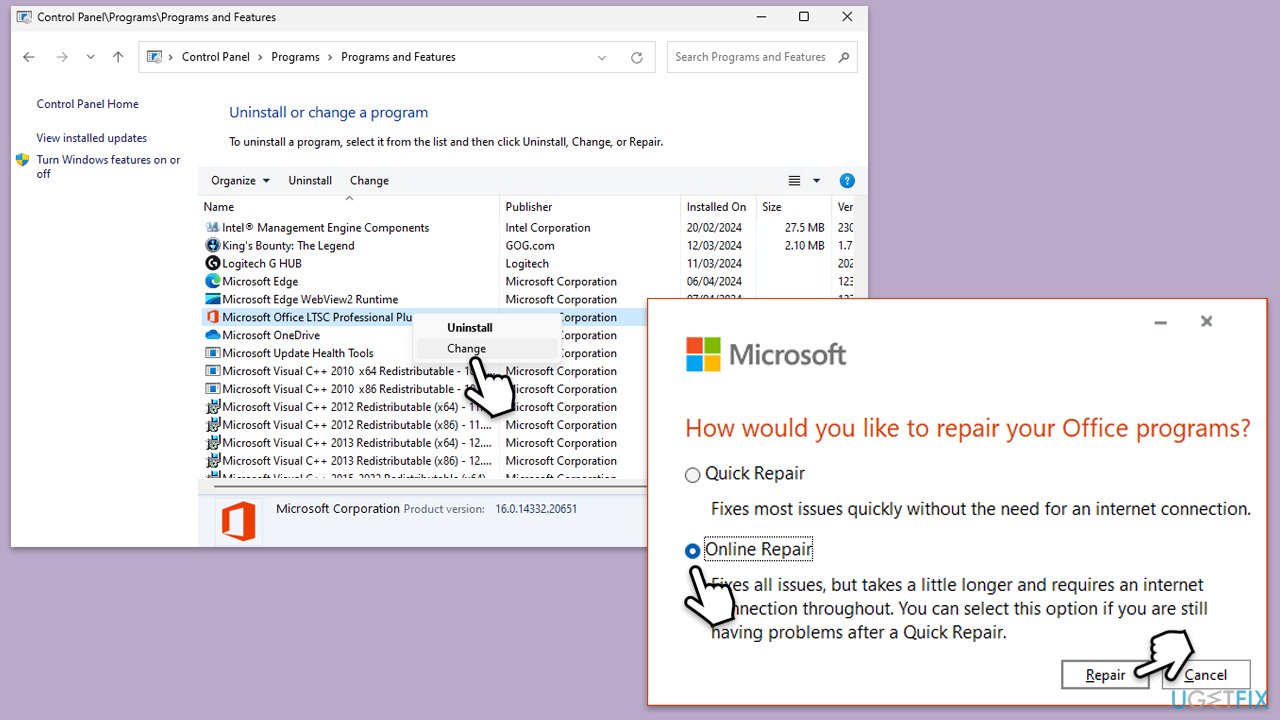The image size is (1280, 720).
Task: Go forward with the Forward arrow
Action: [62, 57]
